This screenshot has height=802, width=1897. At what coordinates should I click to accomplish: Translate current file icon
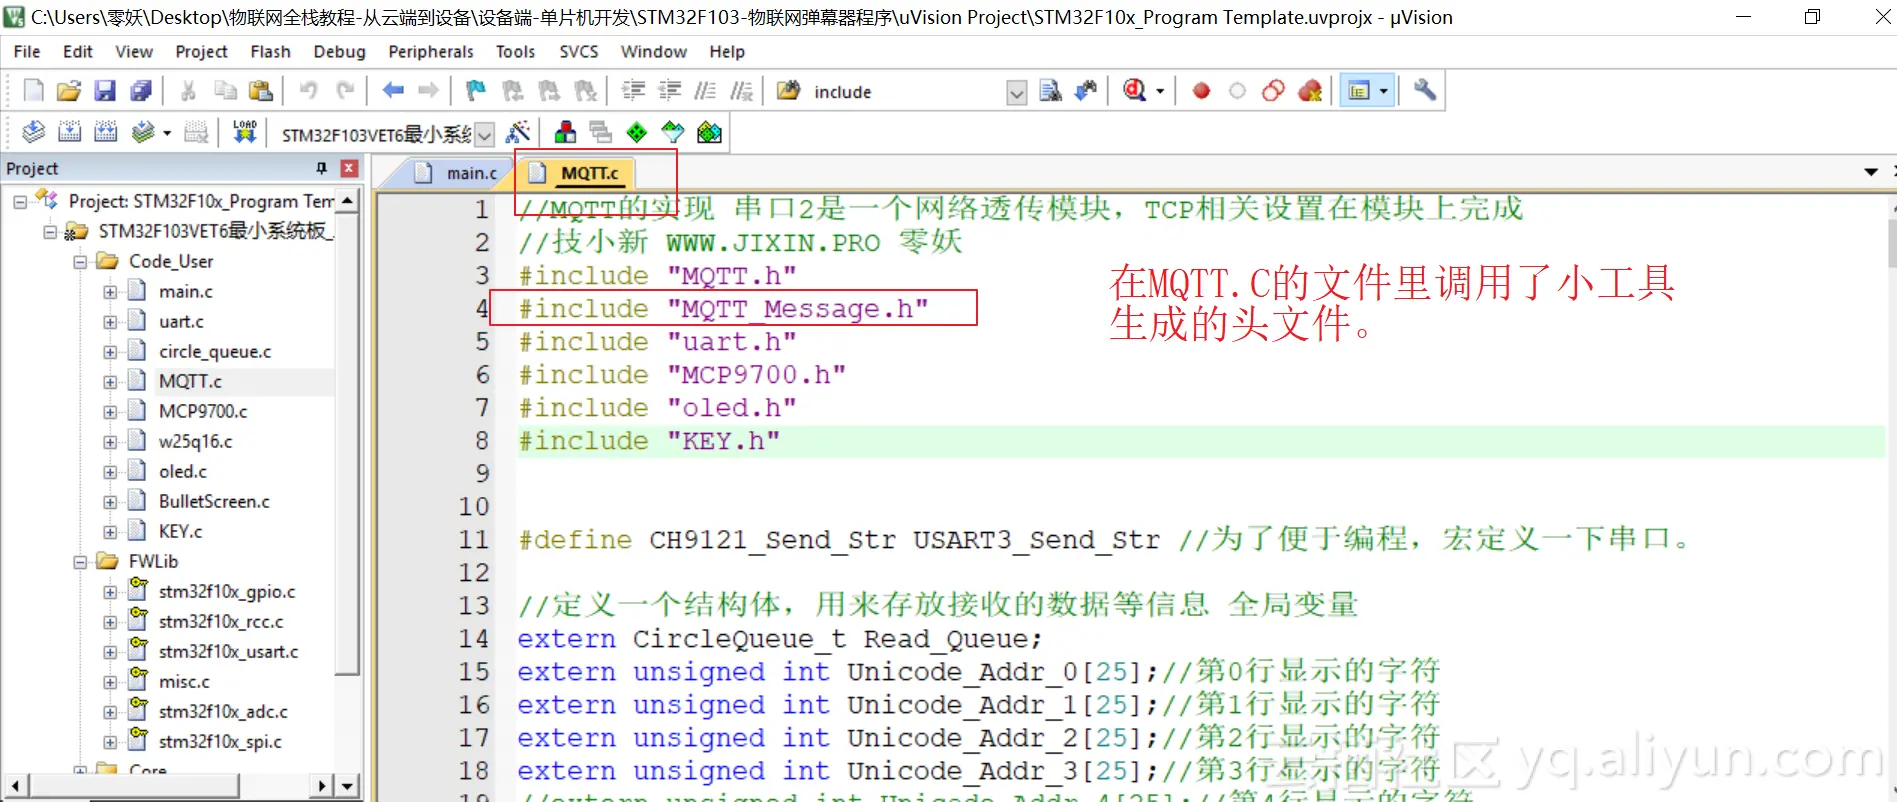point(33,132)
